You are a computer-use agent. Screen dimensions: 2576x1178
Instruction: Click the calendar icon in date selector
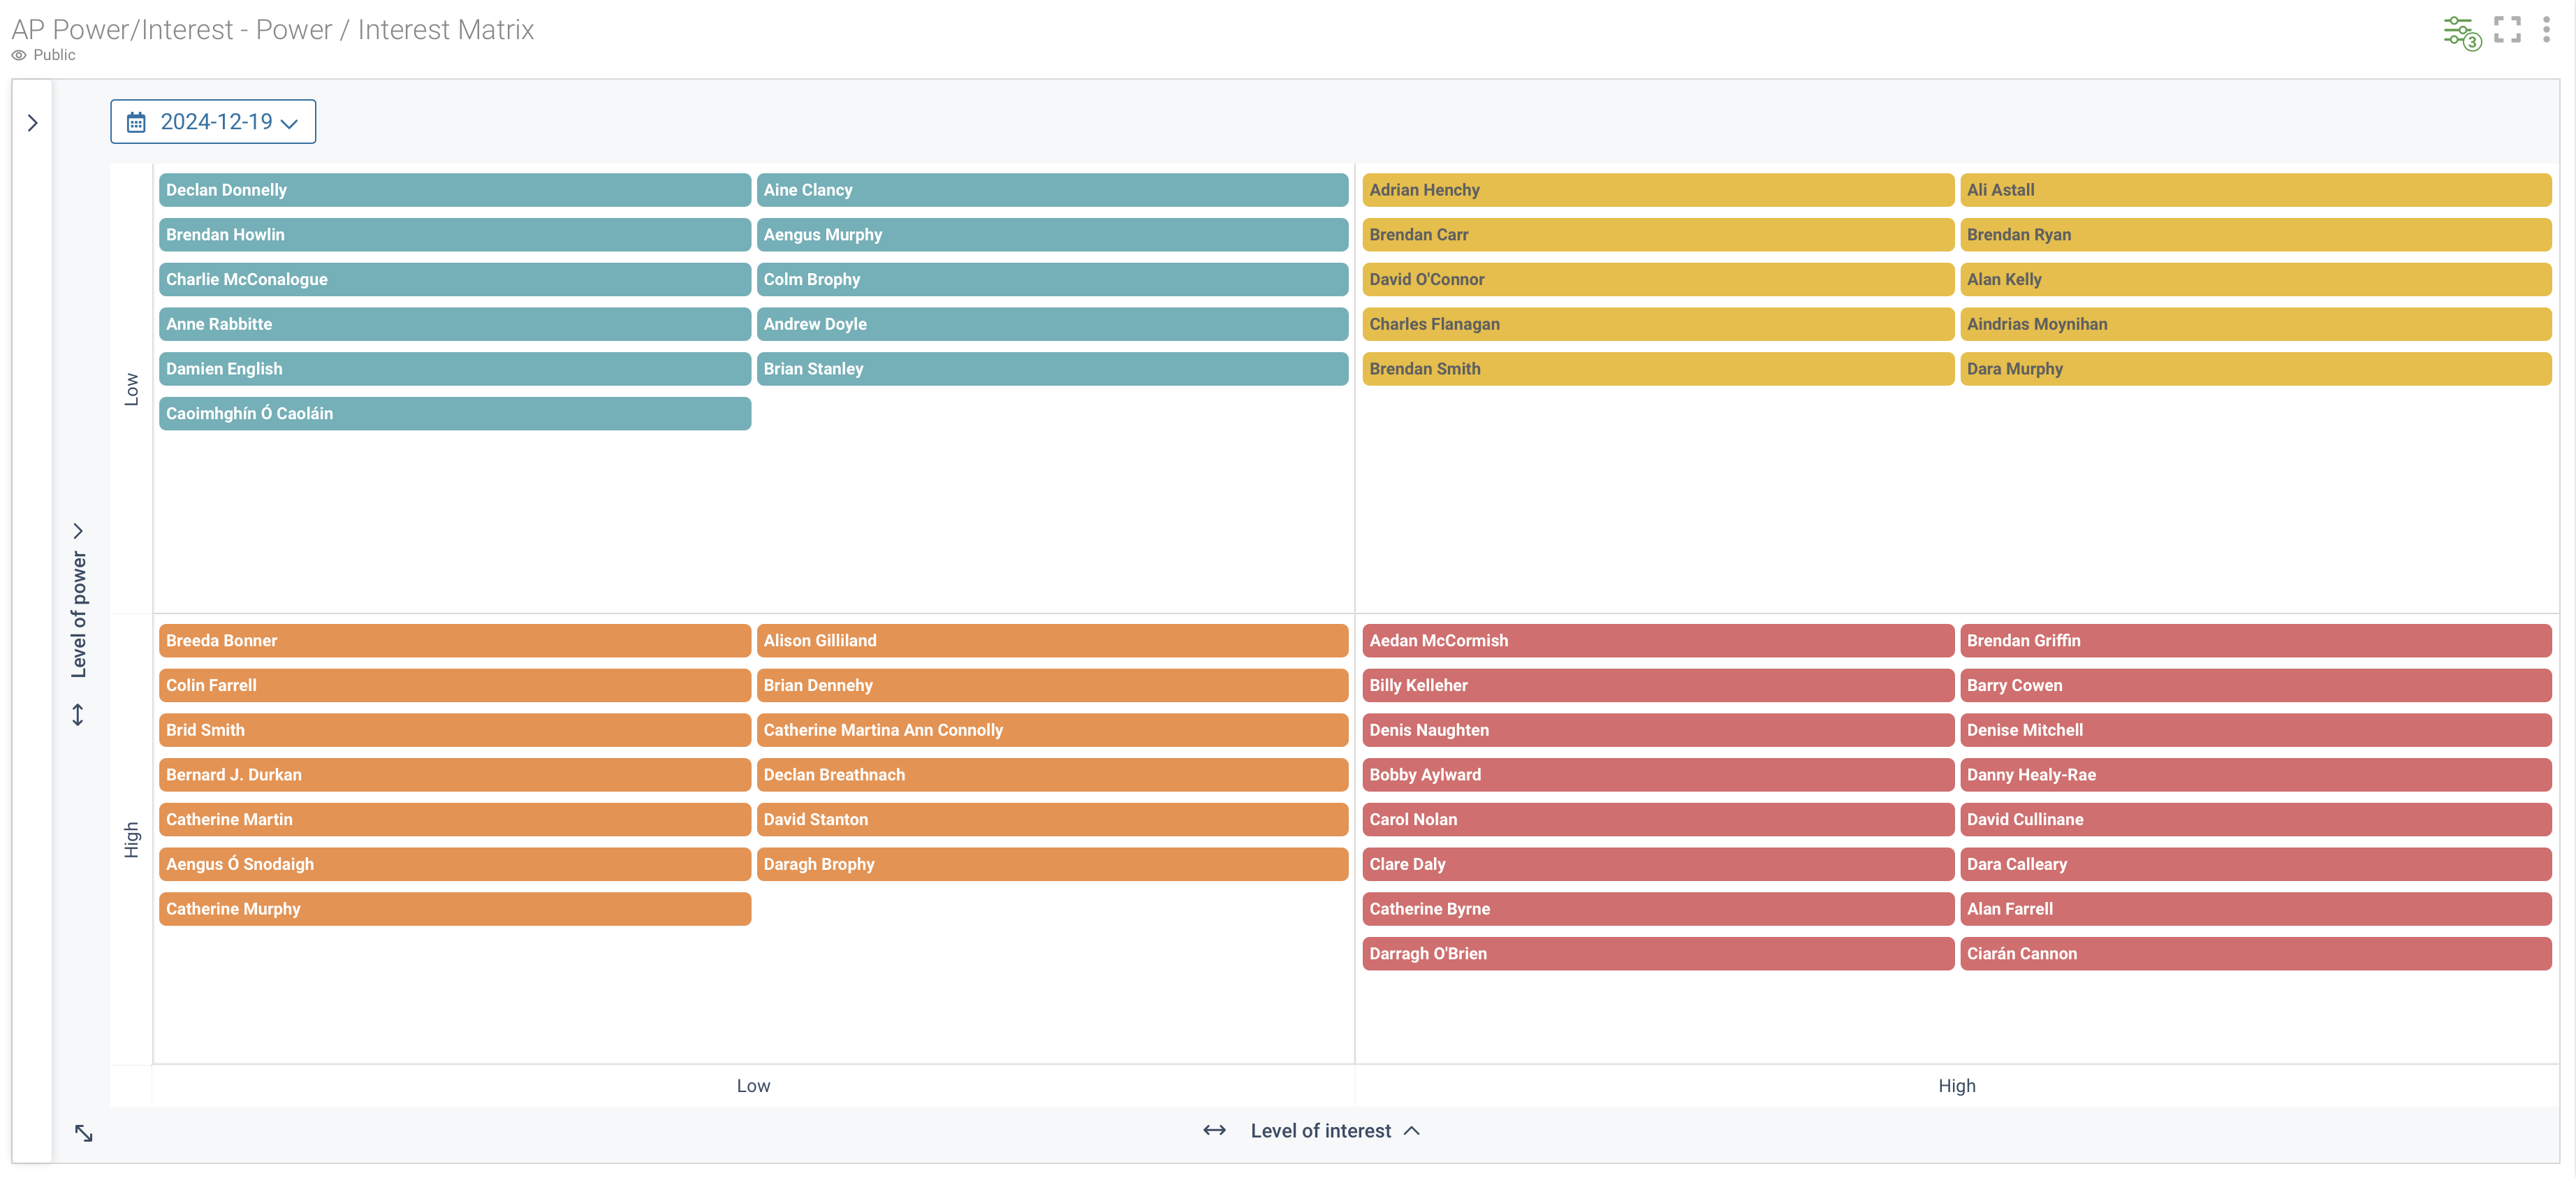pyautogui.click(x=136, y=122)
